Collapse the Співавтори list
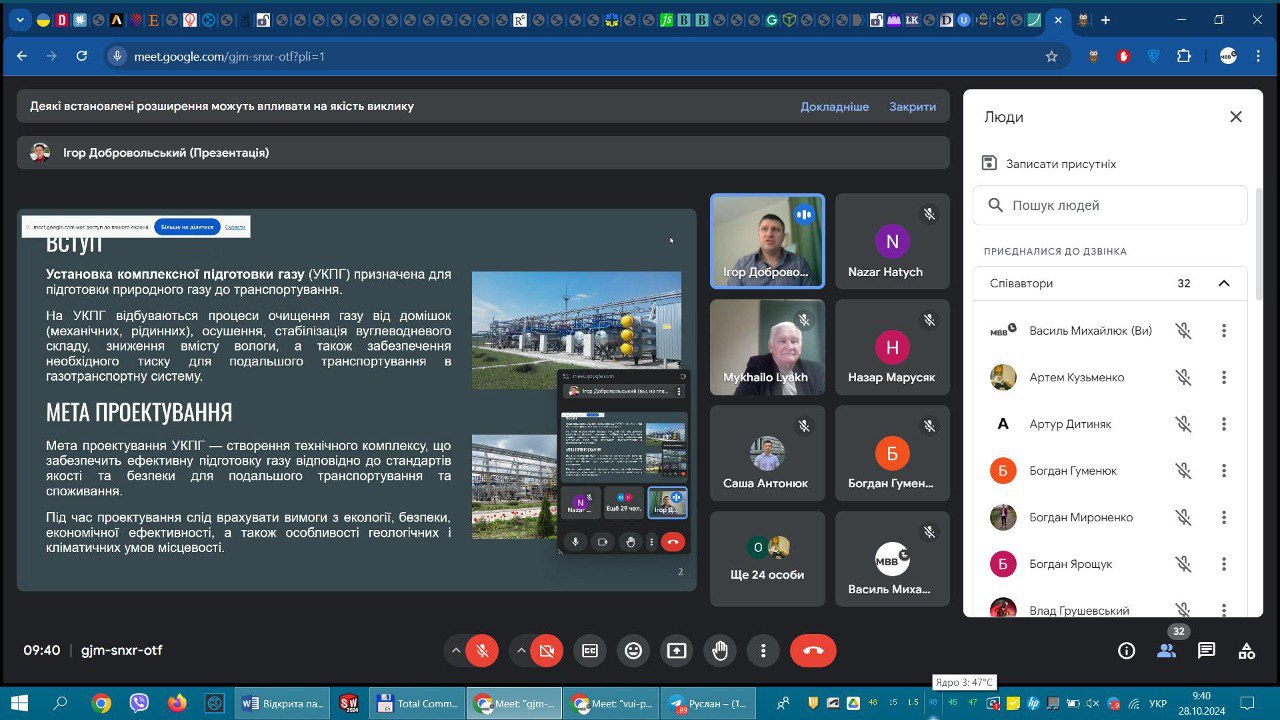Screen dimensions: 1280x720 [1223, 283]
